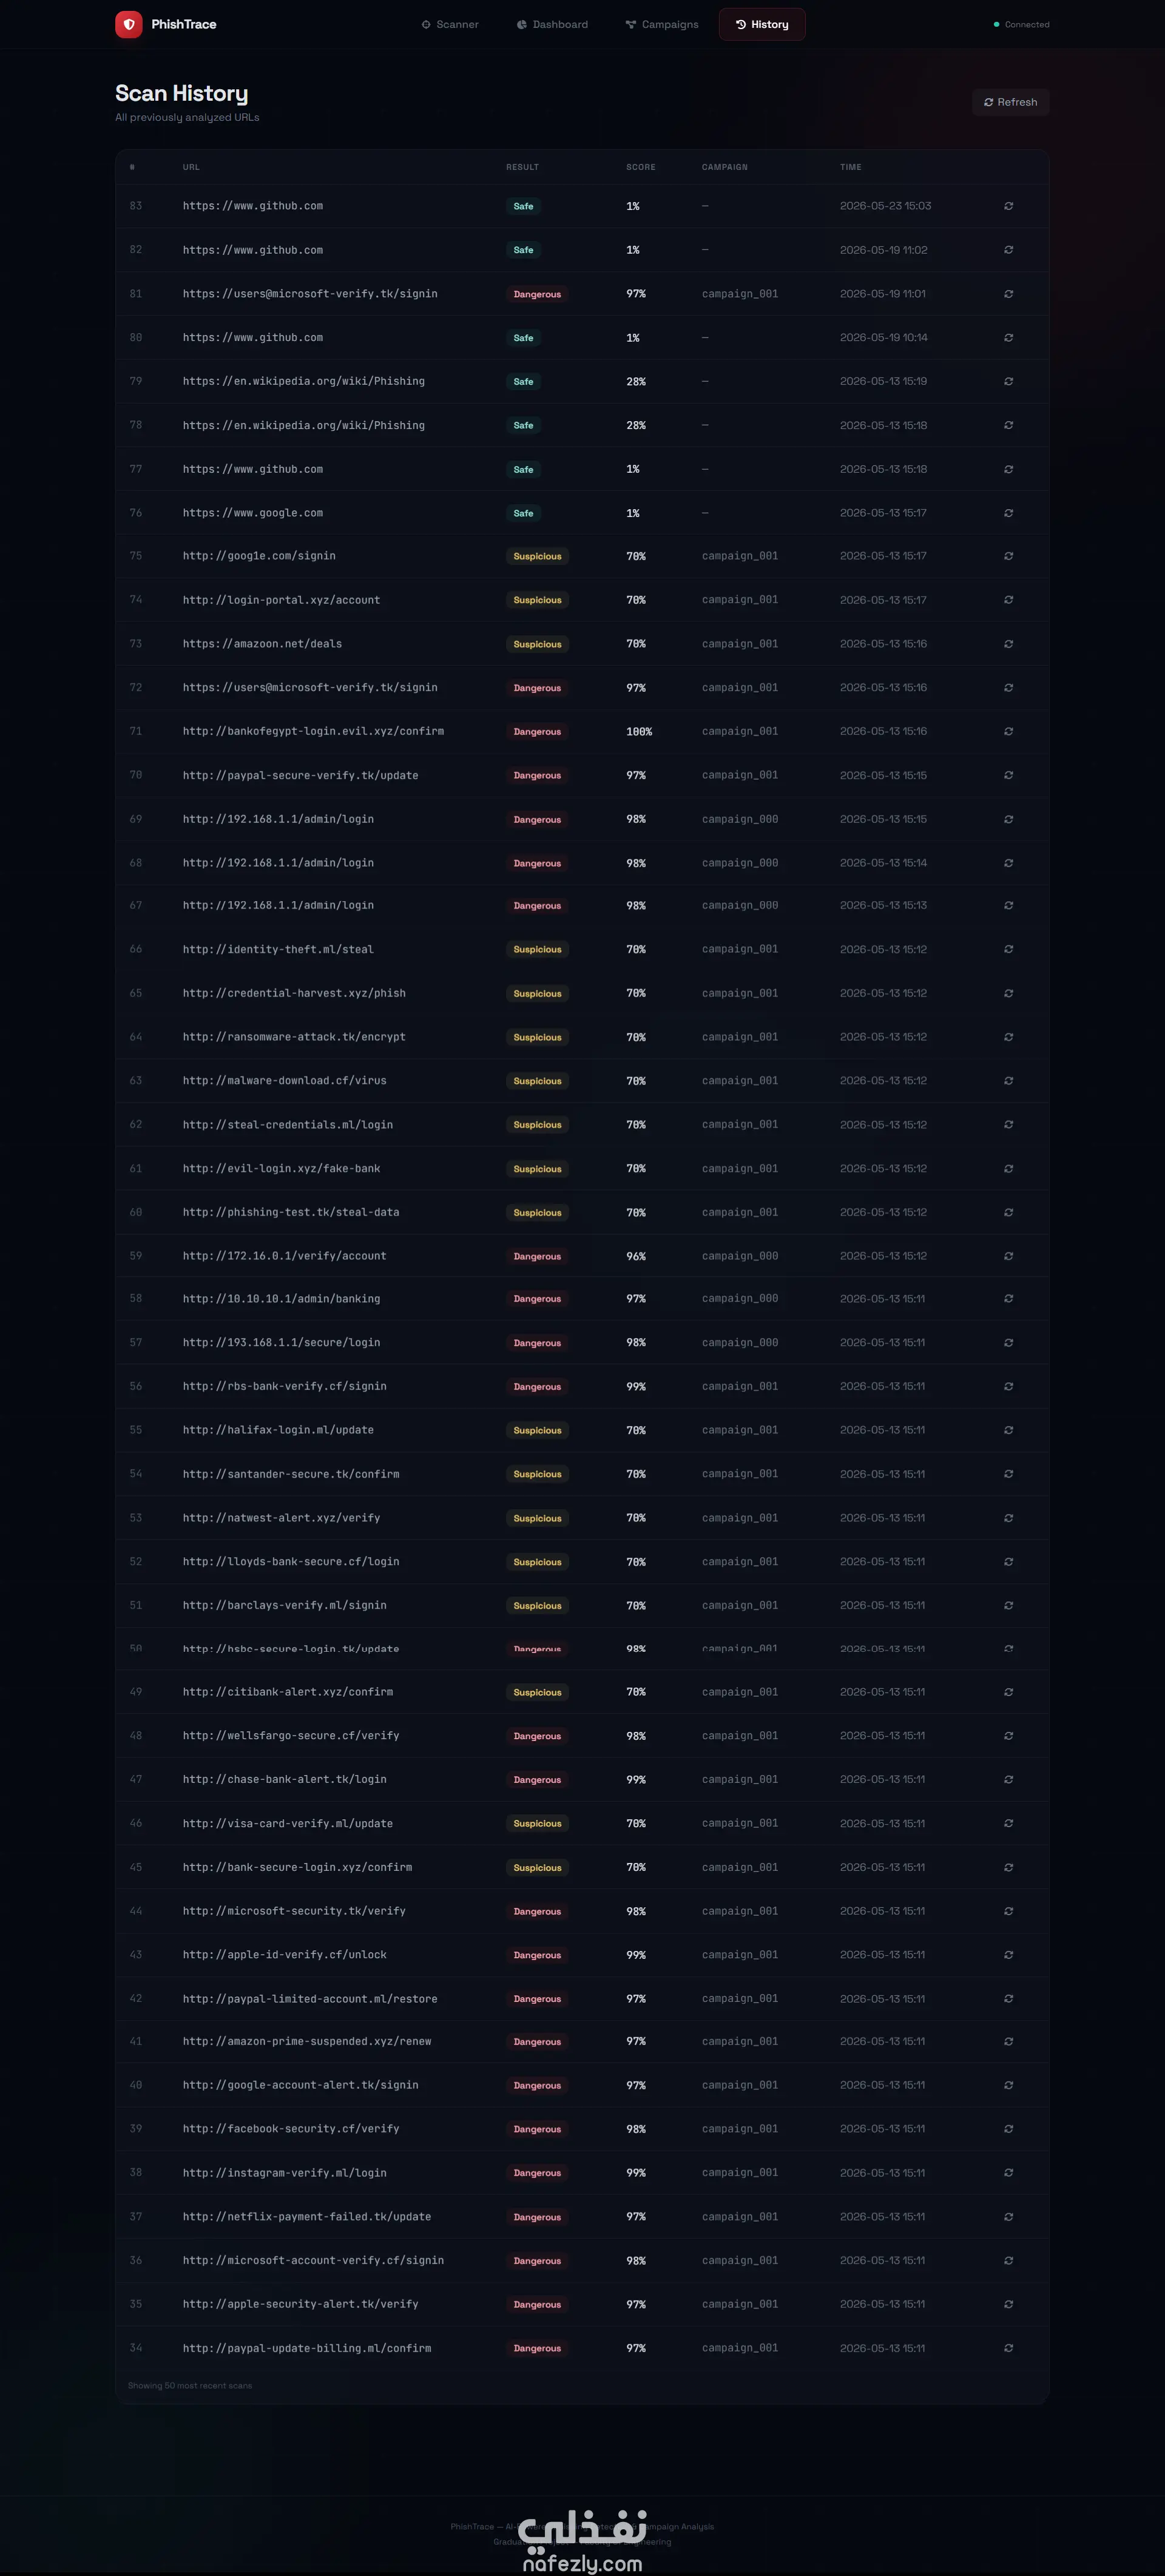
Task: Click rescan icon for netflix-payment-failed.tk row
Action: [x=1008, y=2217]
